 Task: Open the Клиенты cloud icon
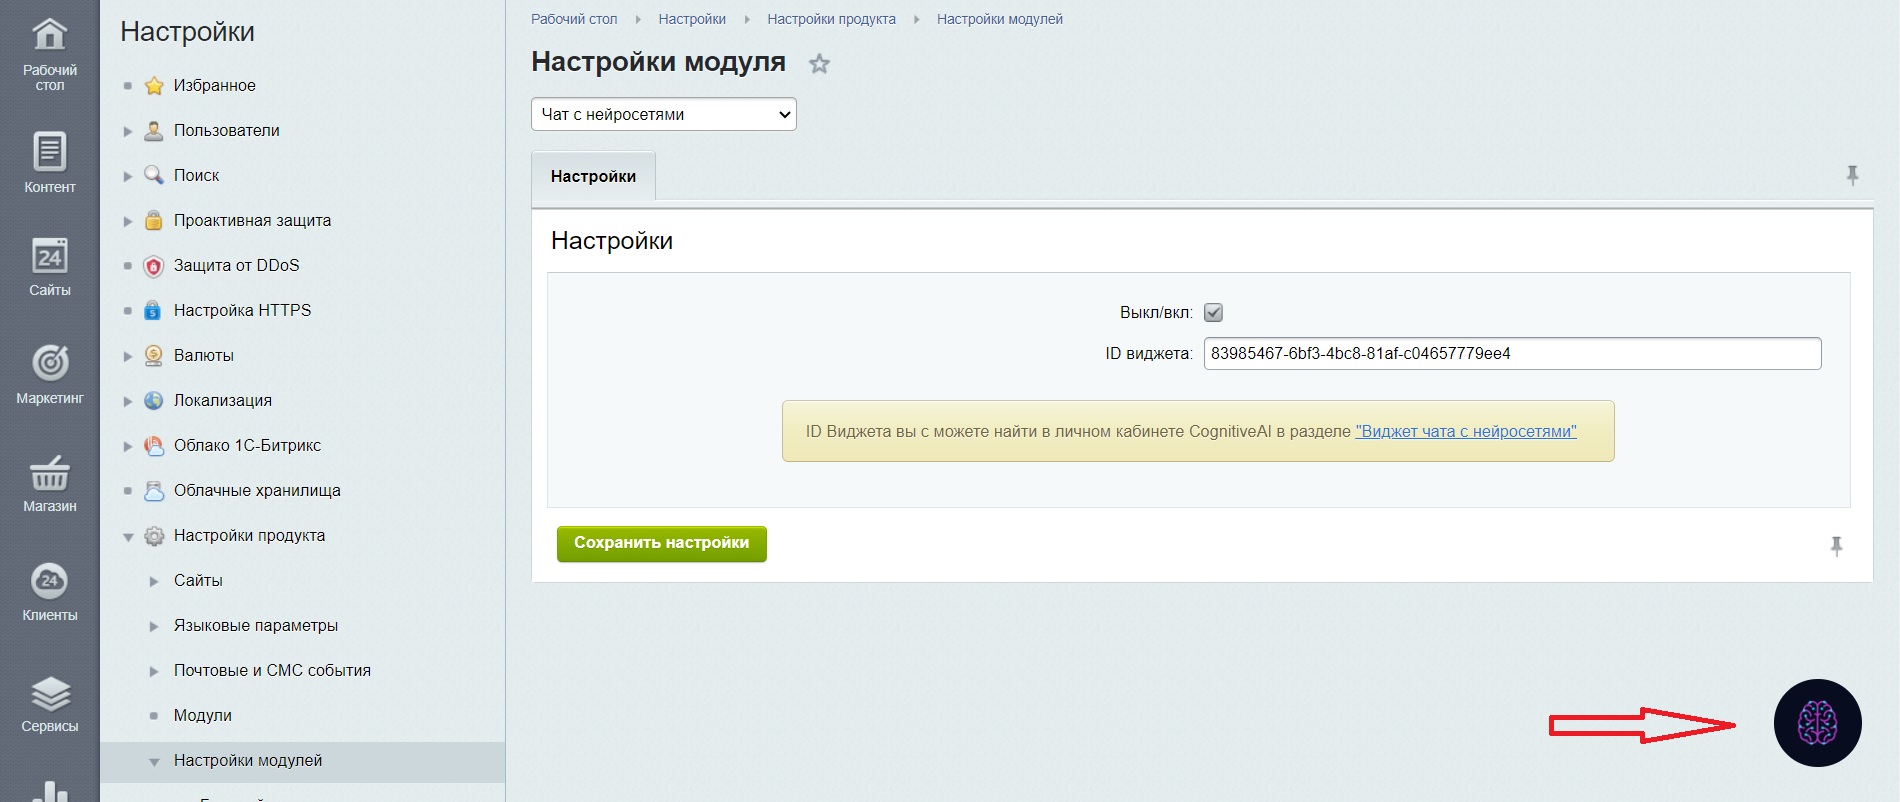[x=49, y=581]
